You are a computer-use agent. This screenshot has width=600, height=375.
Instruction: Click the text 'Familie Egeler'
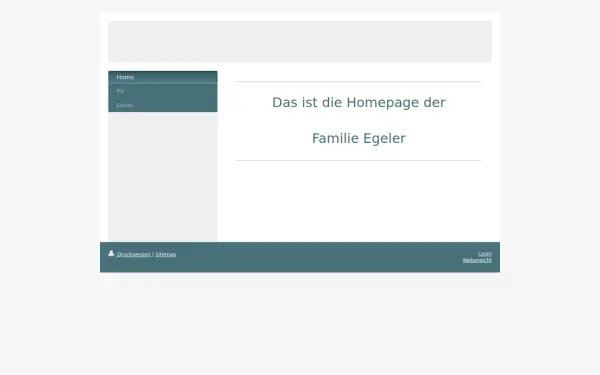click(x=359, y=138)
